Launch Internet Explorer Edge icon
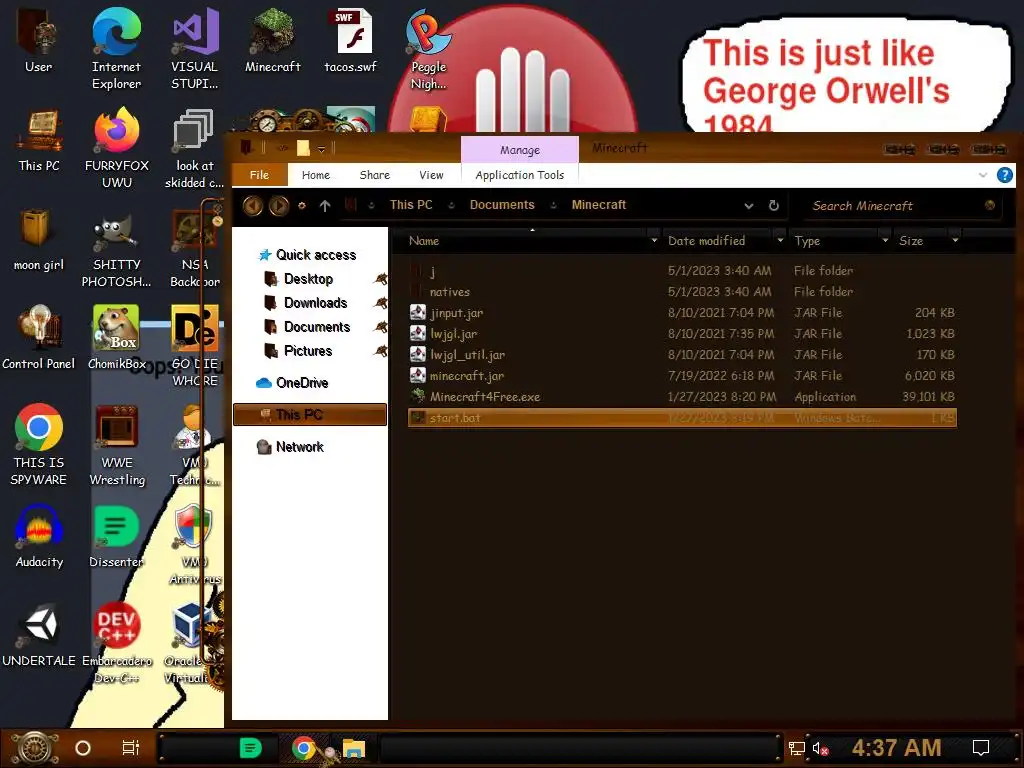The image size is (1024, 768). [116, 48]
